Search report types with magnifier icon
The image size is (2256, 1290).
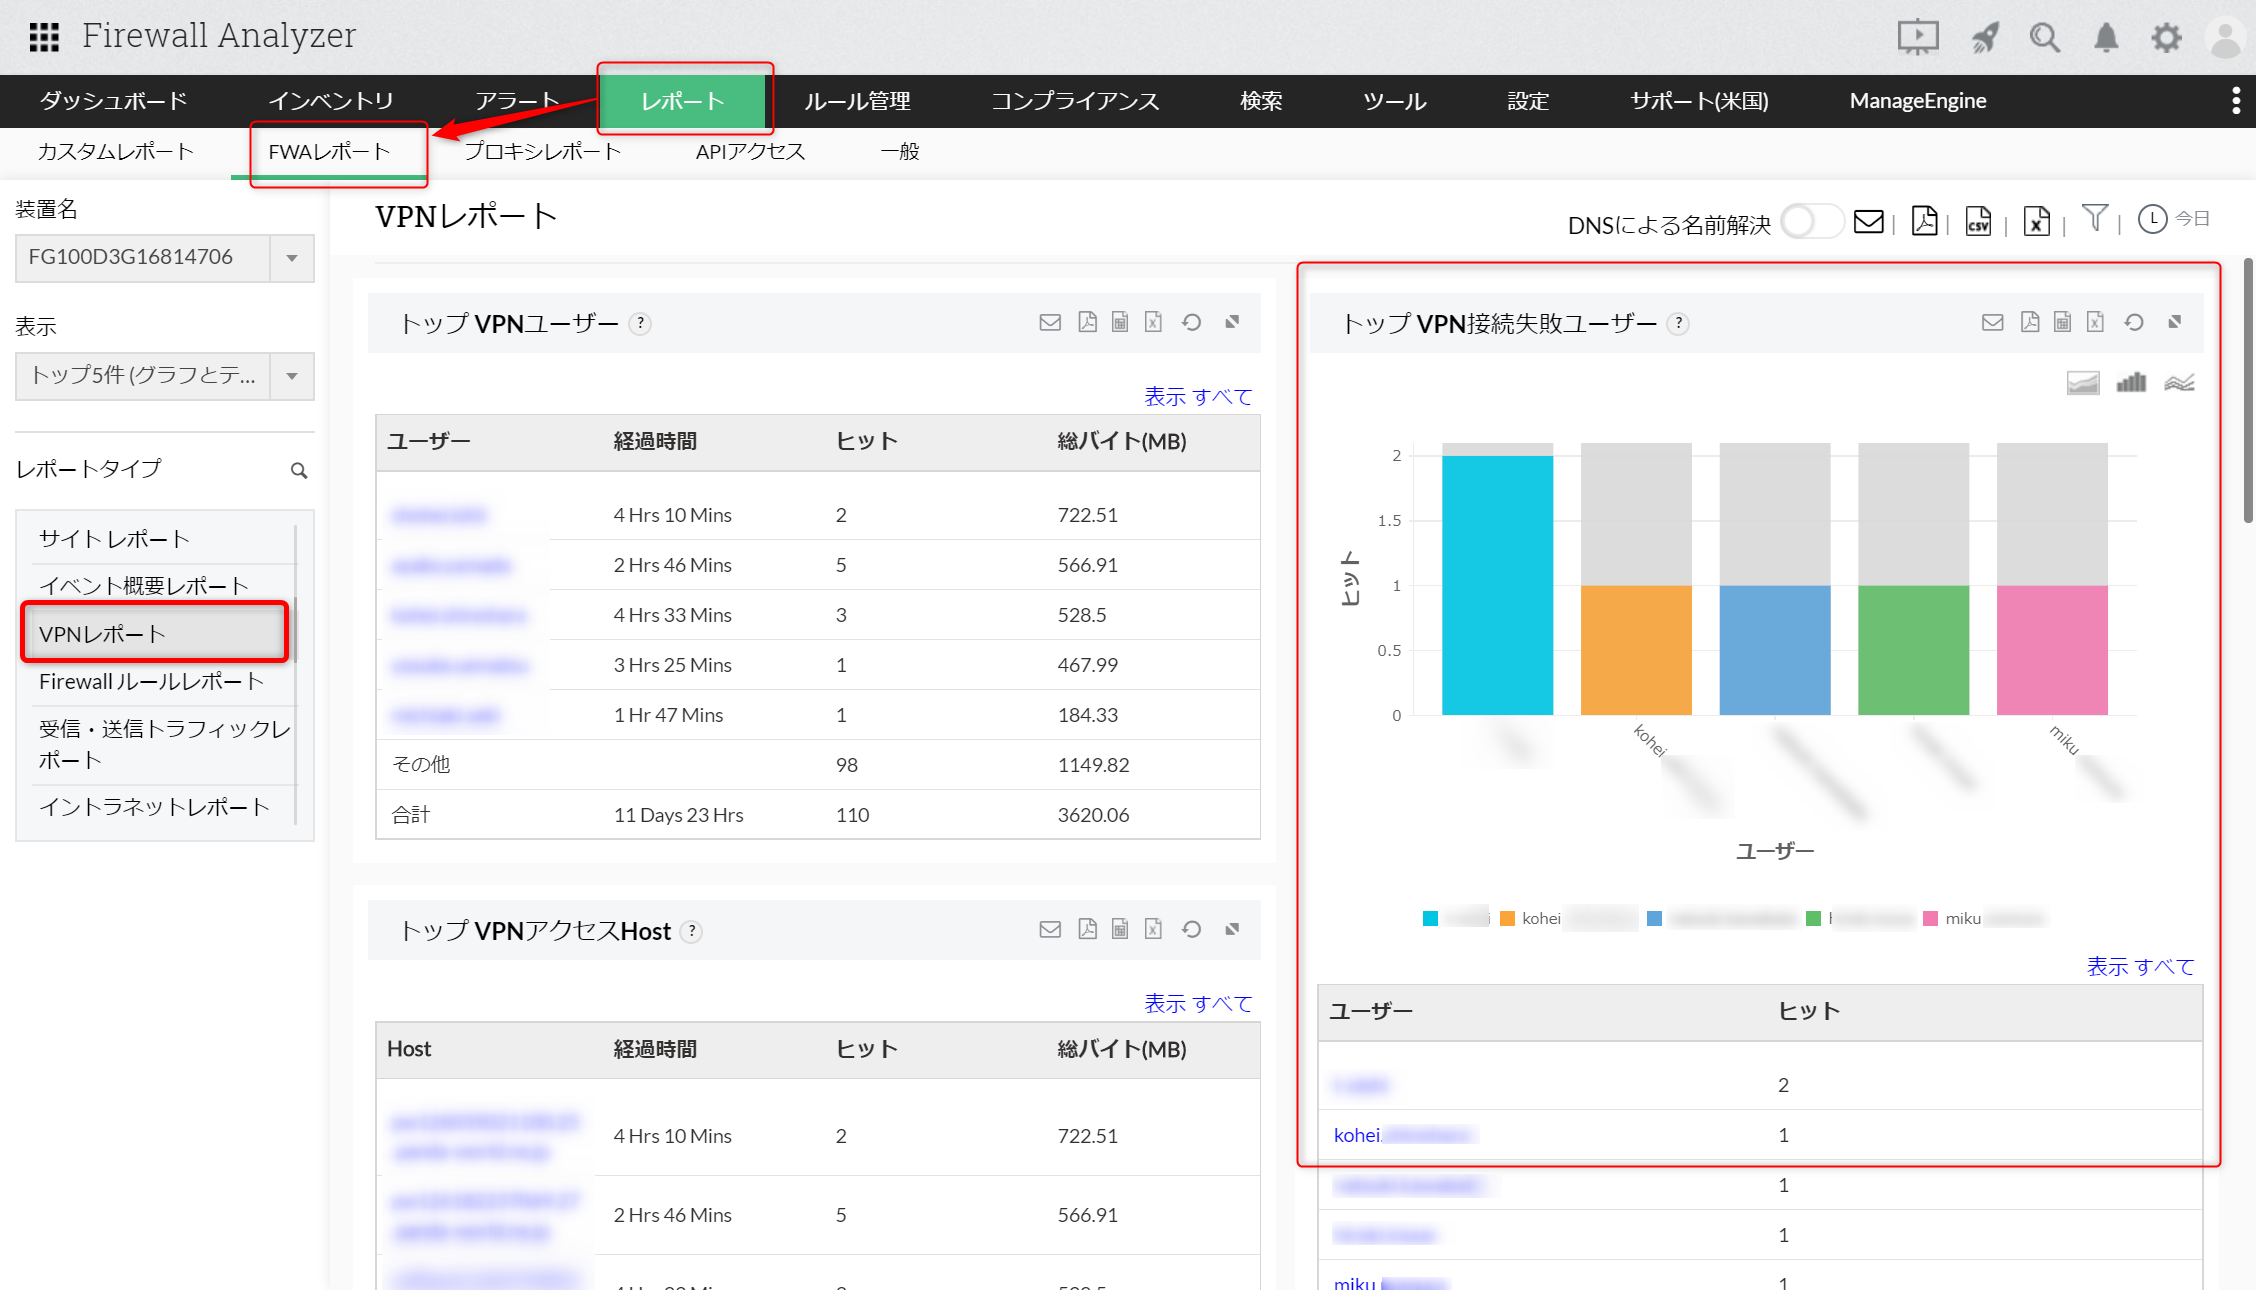(298, 470)
